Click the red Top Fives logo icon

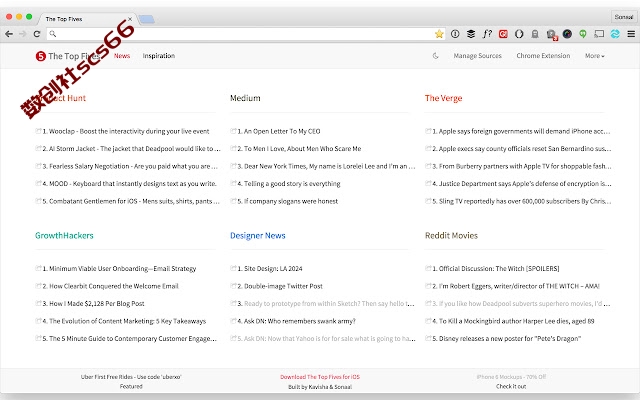click(40, 56)
